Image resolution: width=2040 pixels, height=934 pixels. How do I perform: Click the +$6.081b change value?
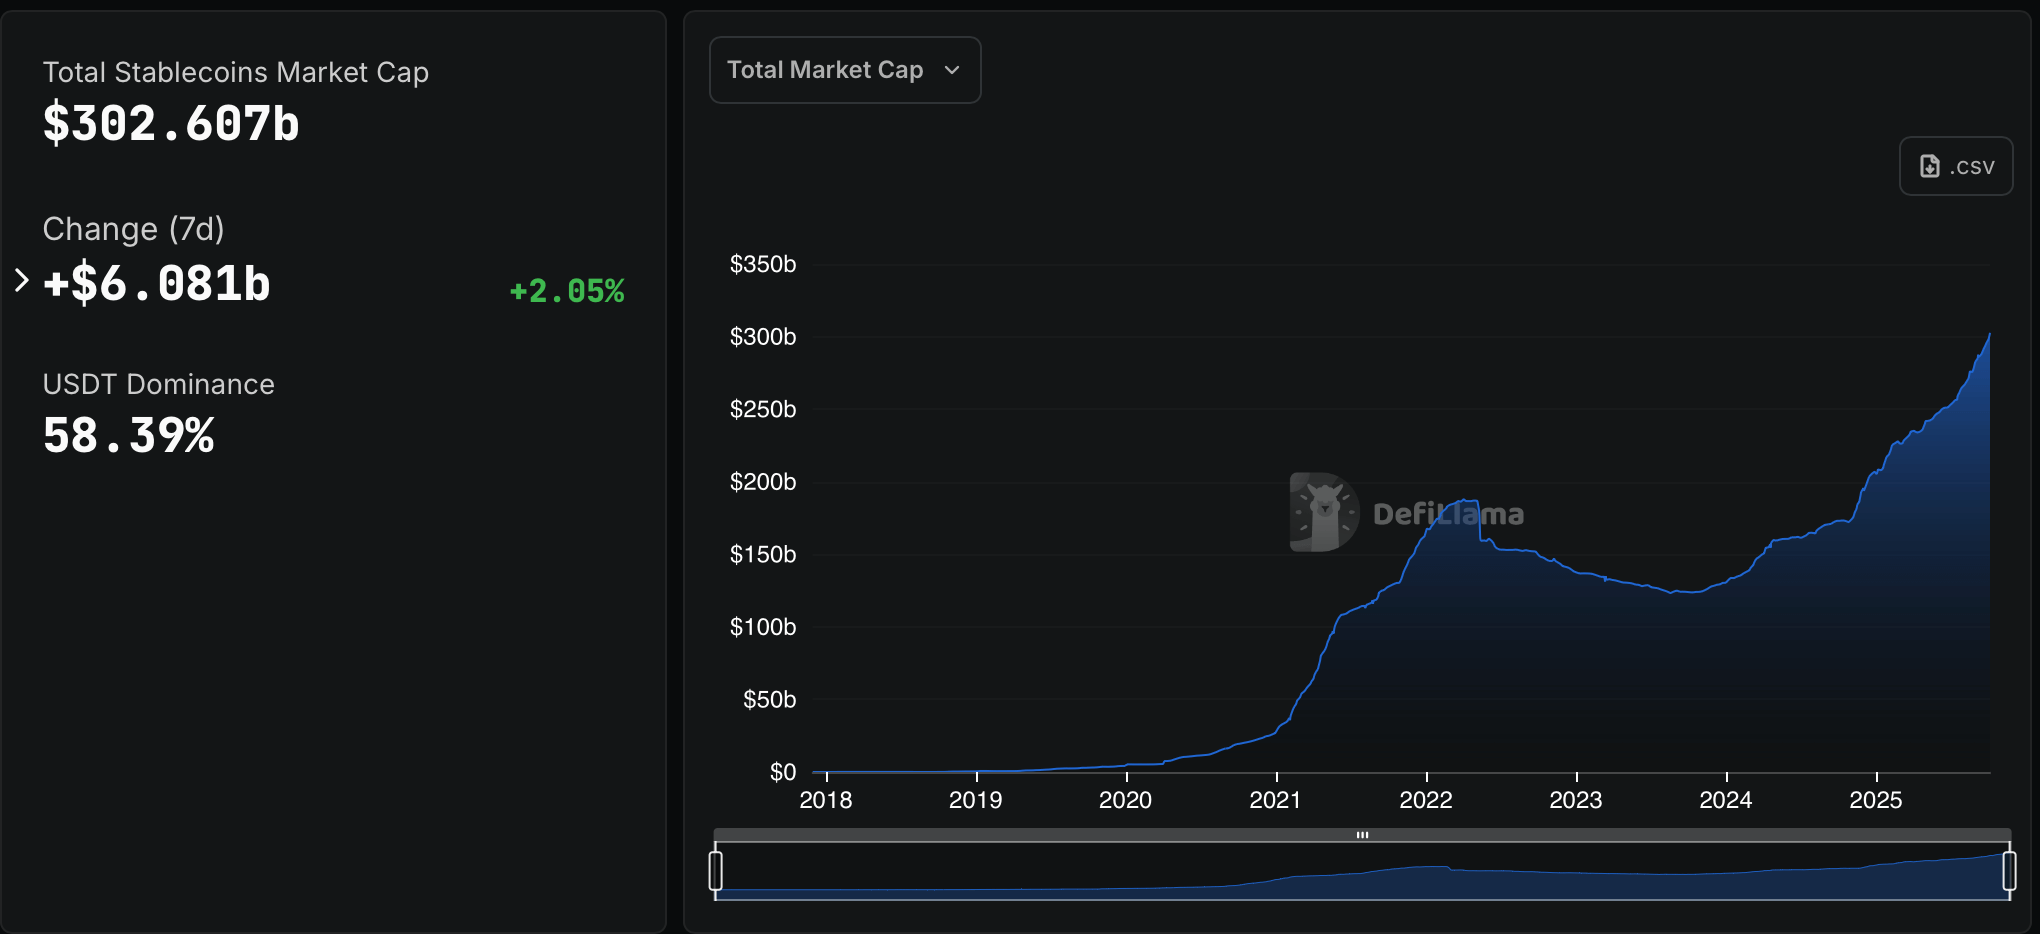(157, 284)
